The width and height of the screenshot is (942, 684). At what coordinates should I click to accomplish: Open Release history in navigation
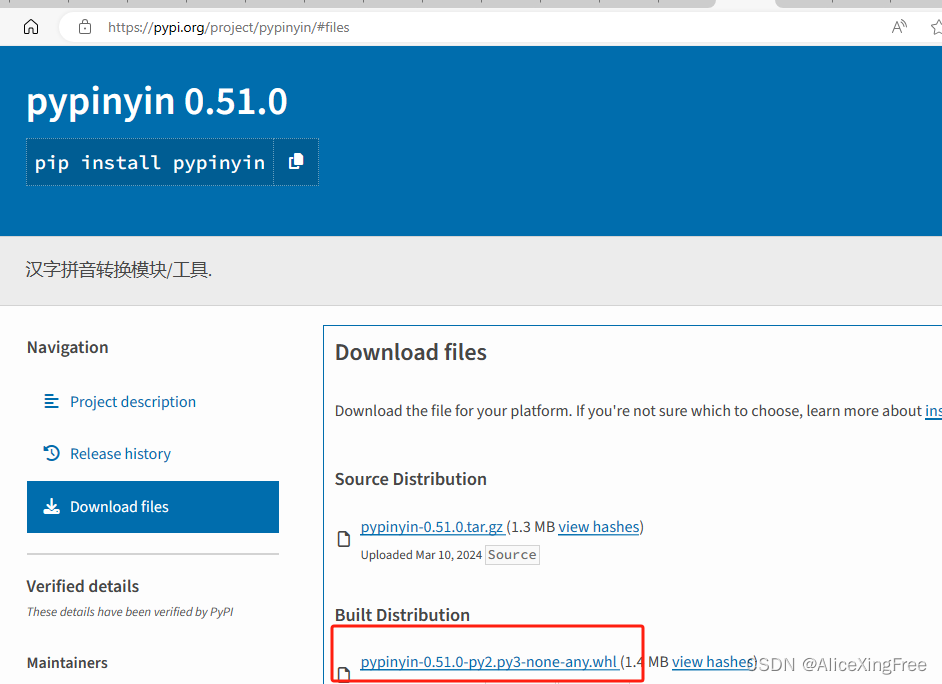coord(120,454)
